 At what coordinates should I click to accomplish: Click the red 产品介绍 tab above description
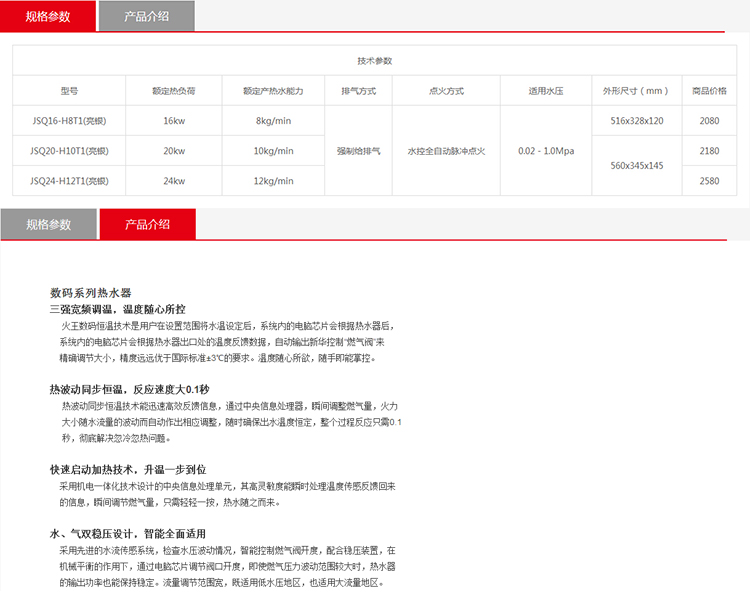click(x=147, y=225)
